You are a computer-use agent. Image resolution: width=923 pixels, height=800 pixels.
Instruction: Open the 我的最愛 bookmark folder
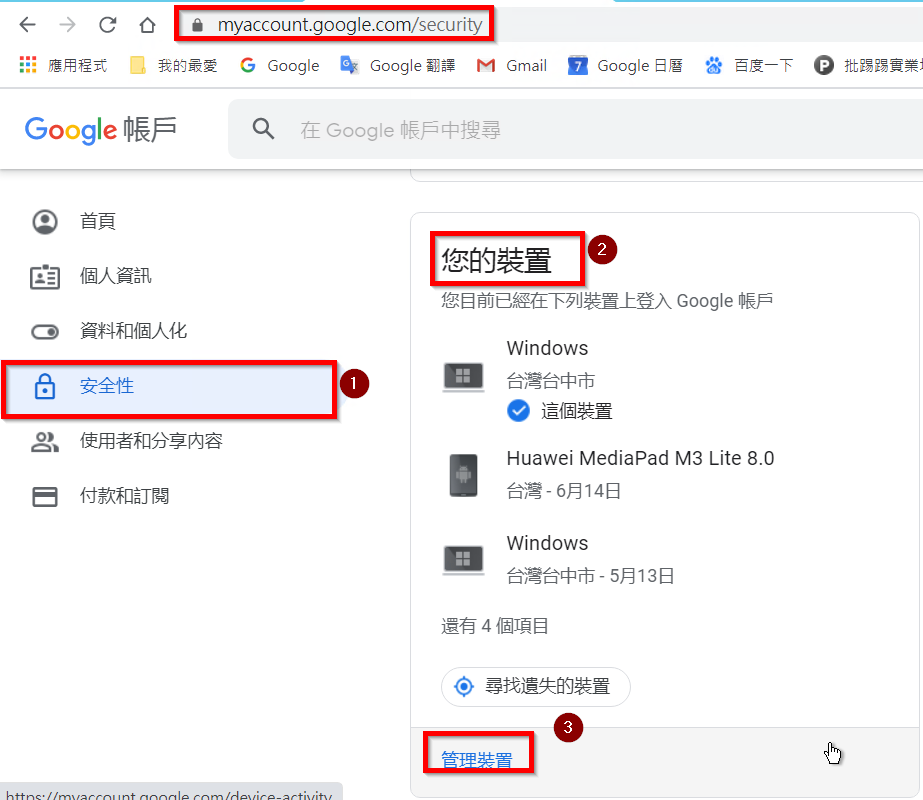pos(174,65)
